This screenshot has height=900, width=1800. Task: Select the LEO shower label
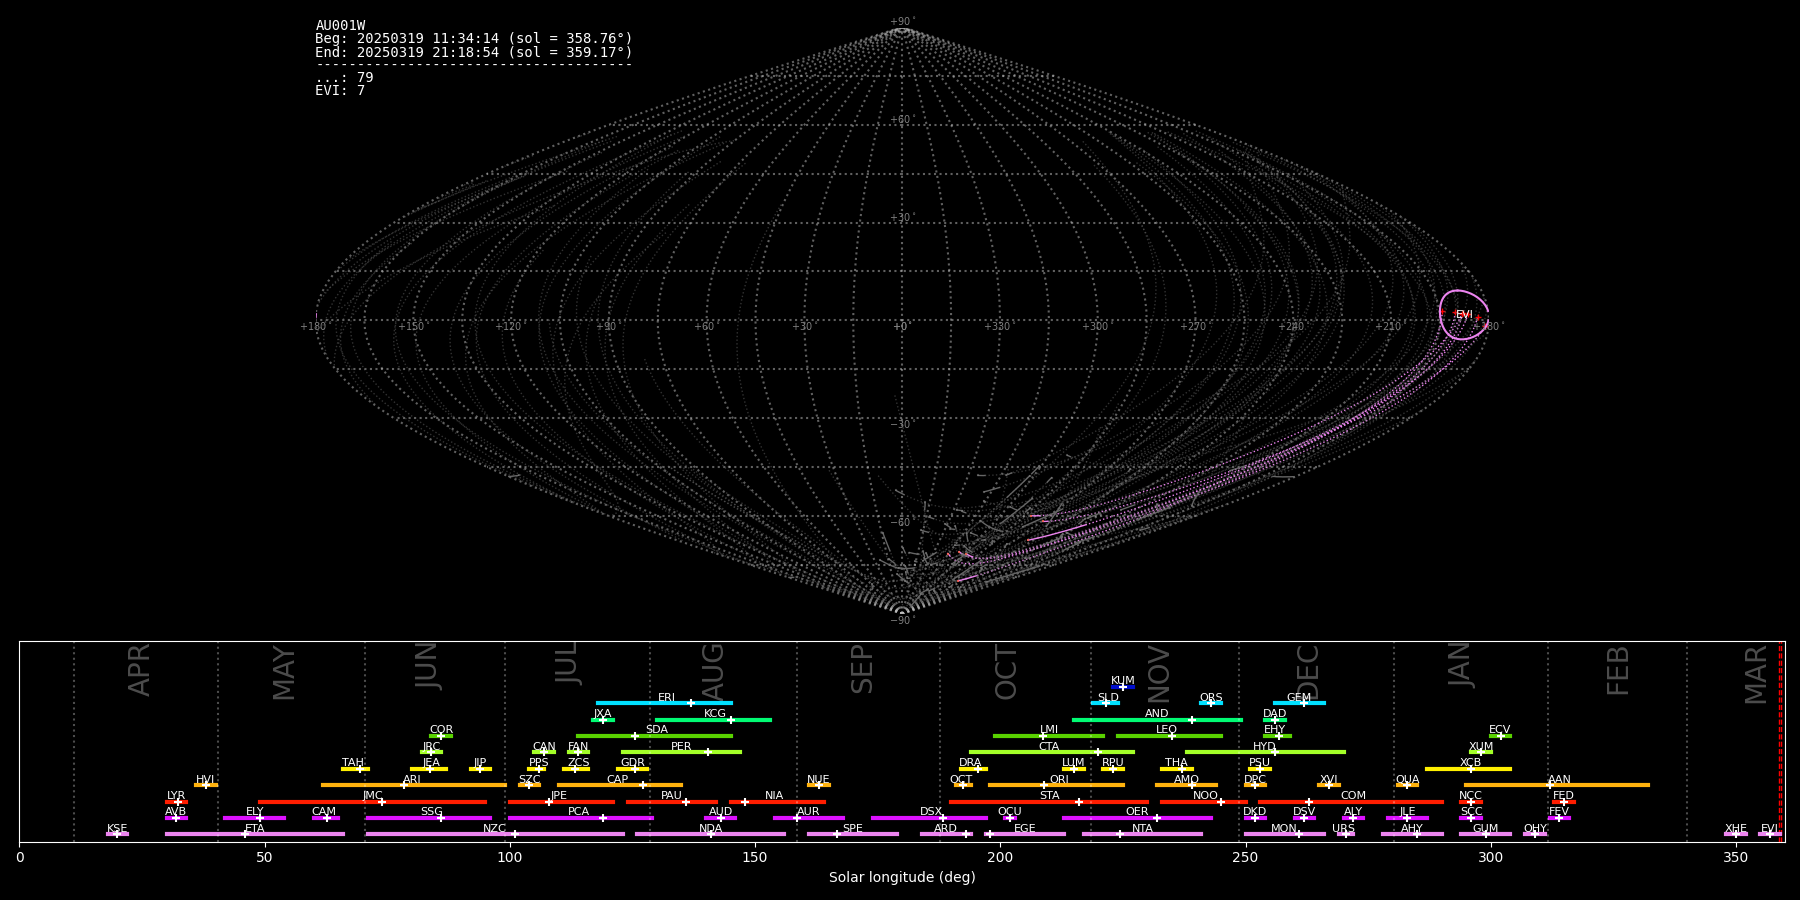click(x=1167, y=730)
